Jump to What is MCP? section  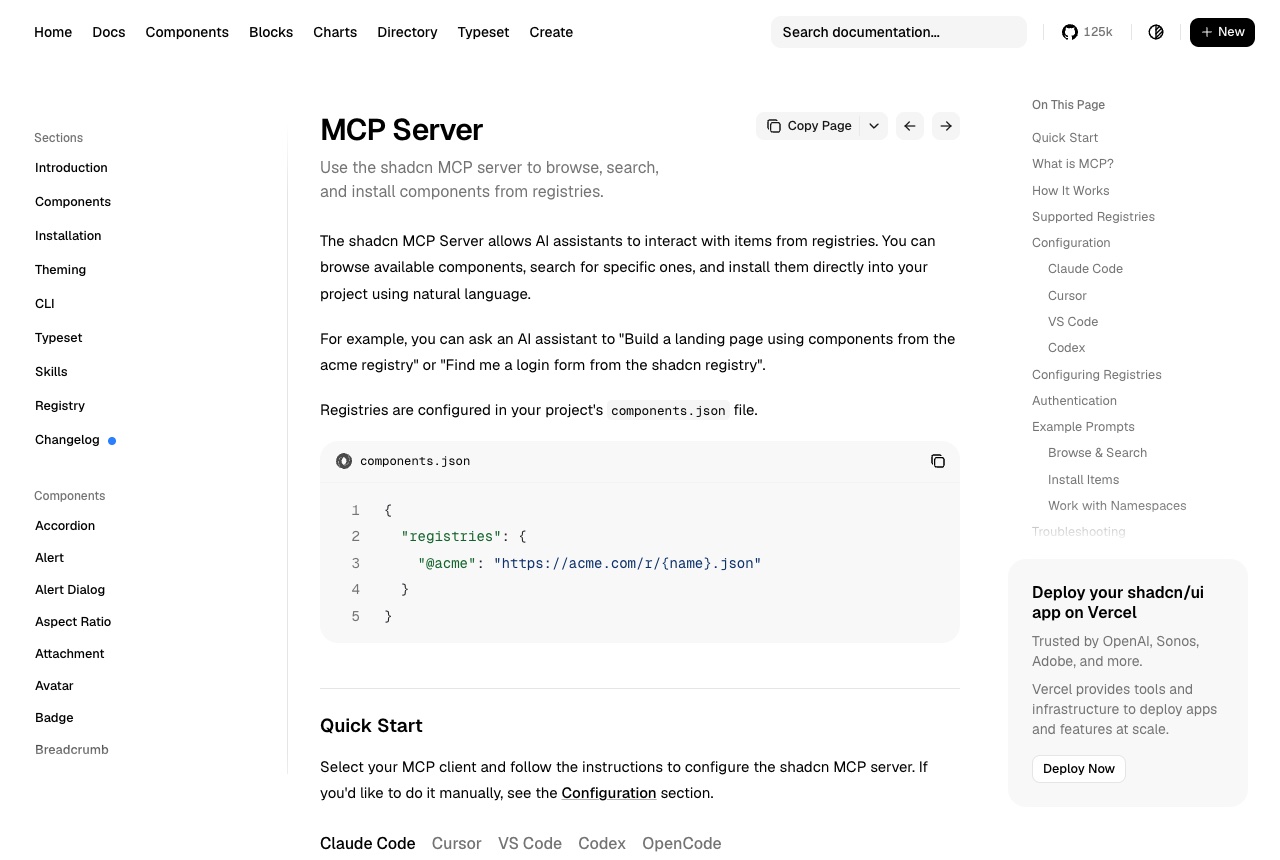click(1073, 164)
